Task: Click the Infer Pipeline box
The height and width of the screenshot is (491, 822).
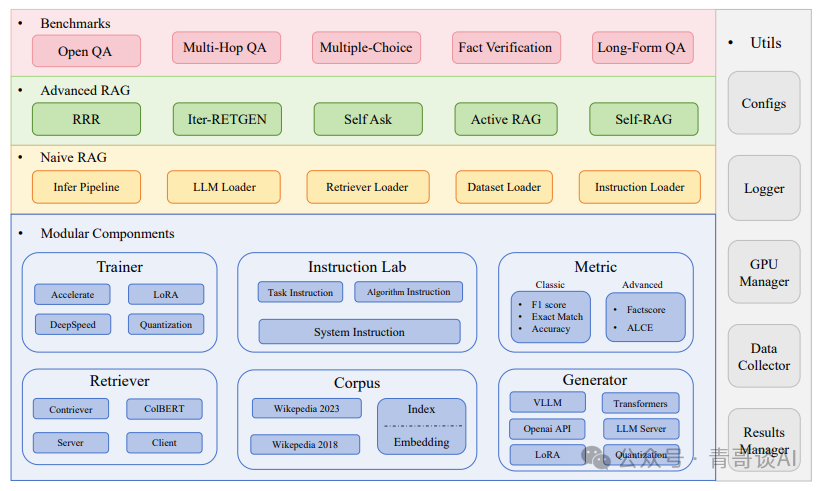Action: pos(86,187)
